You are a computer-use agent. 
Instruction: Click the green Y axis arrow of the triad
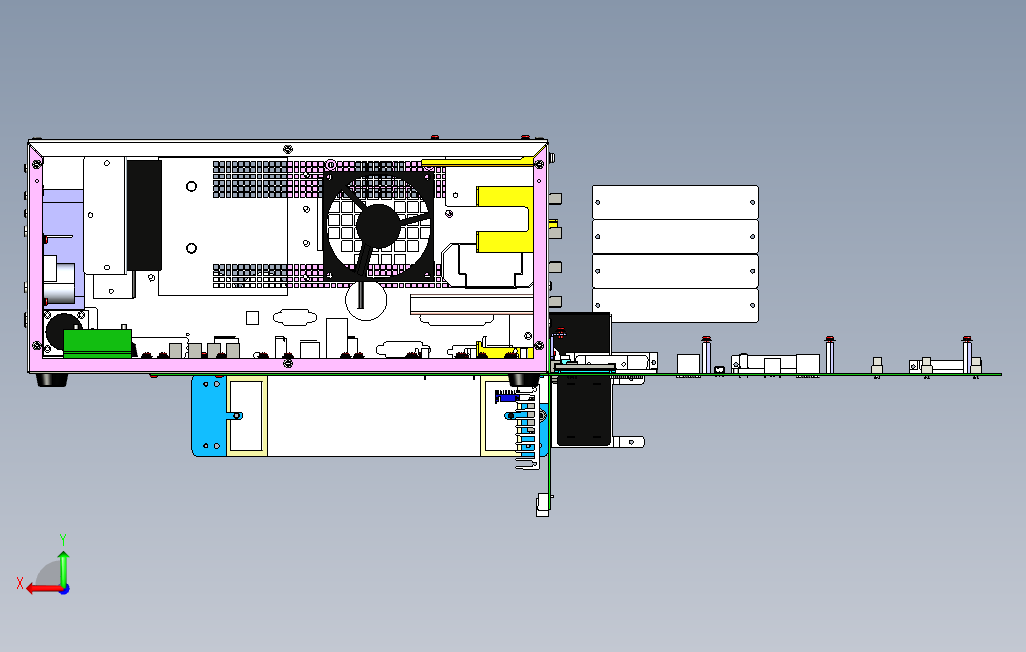(63, 568)
